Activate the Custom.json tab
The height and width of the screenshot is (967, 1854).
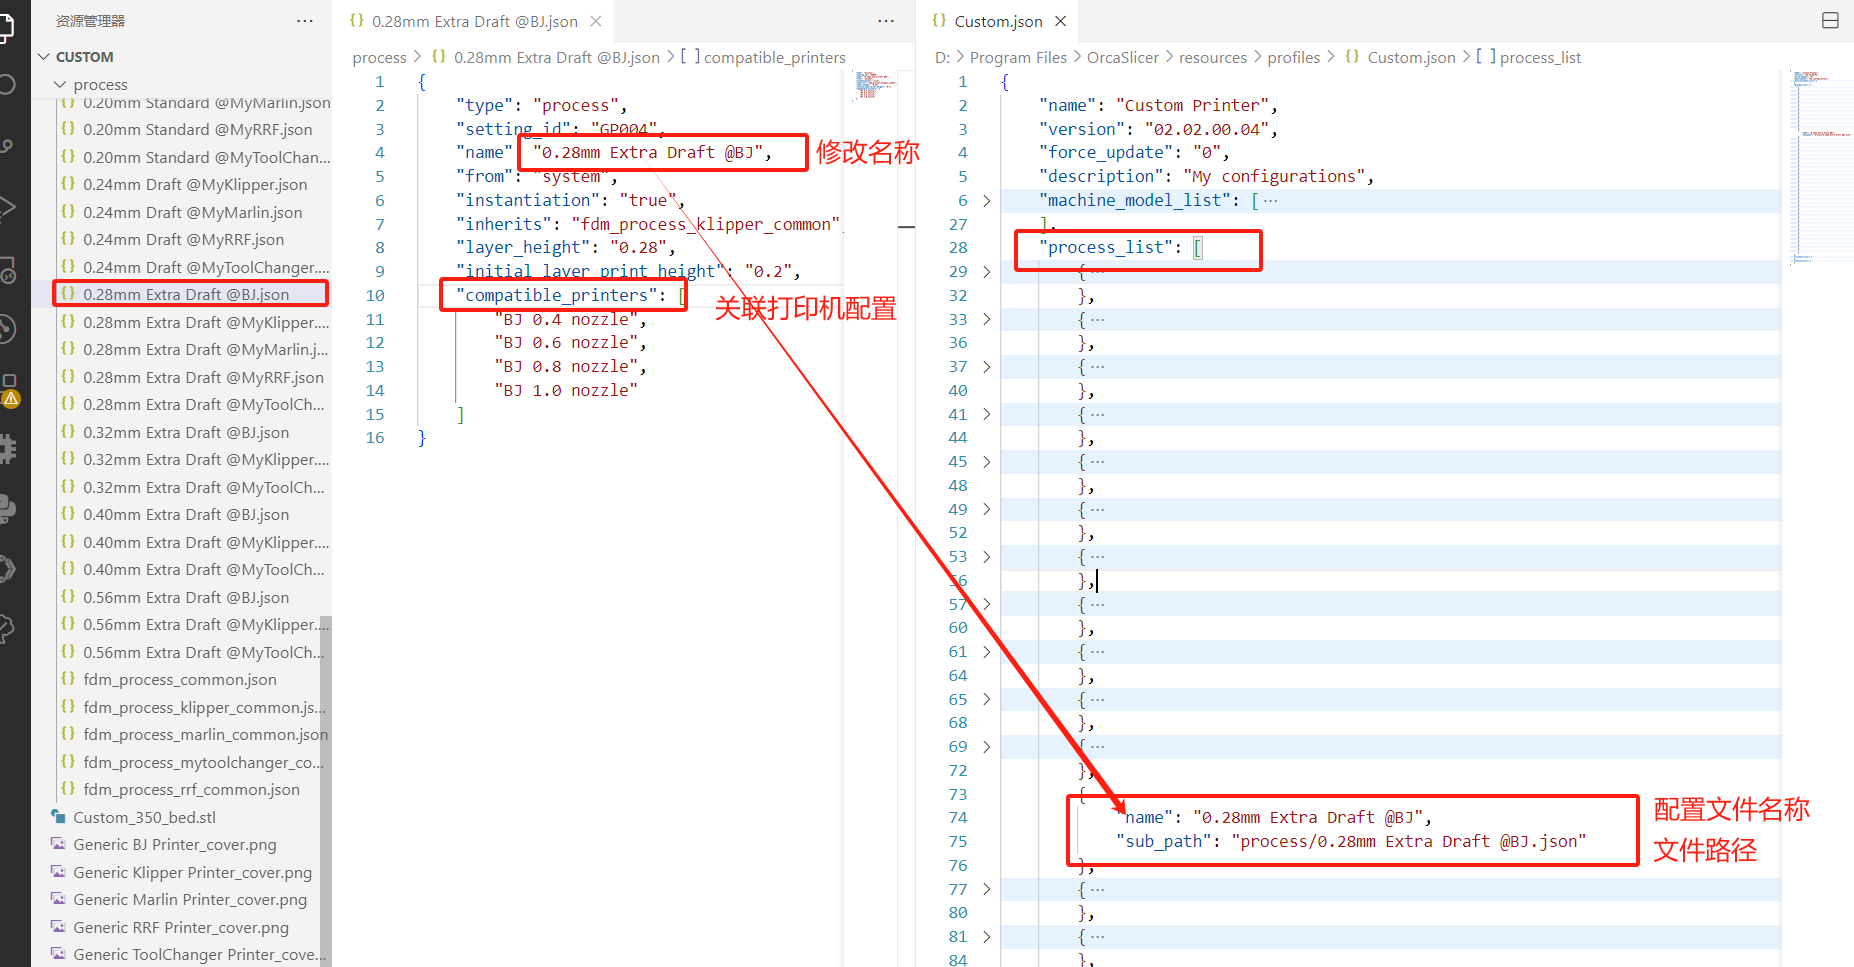(x=997, y=21)
